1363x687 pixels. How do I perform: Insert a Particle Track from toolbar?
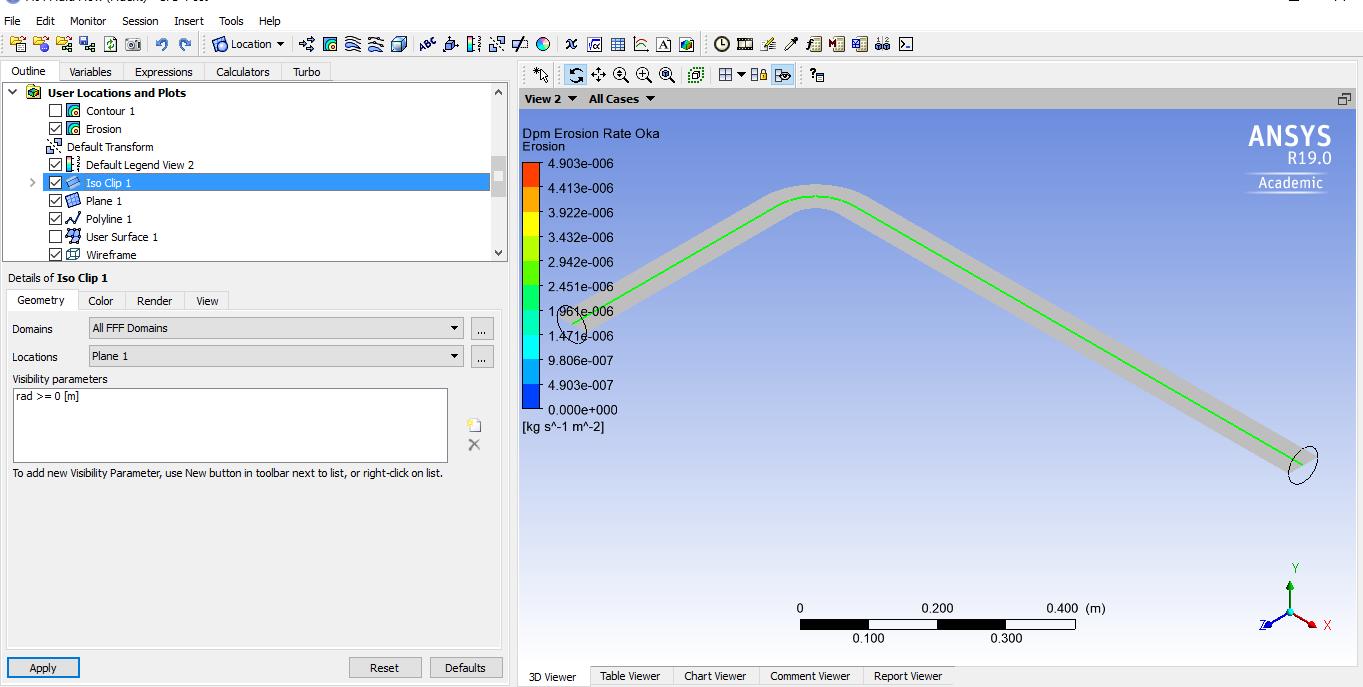click(376, 44)
